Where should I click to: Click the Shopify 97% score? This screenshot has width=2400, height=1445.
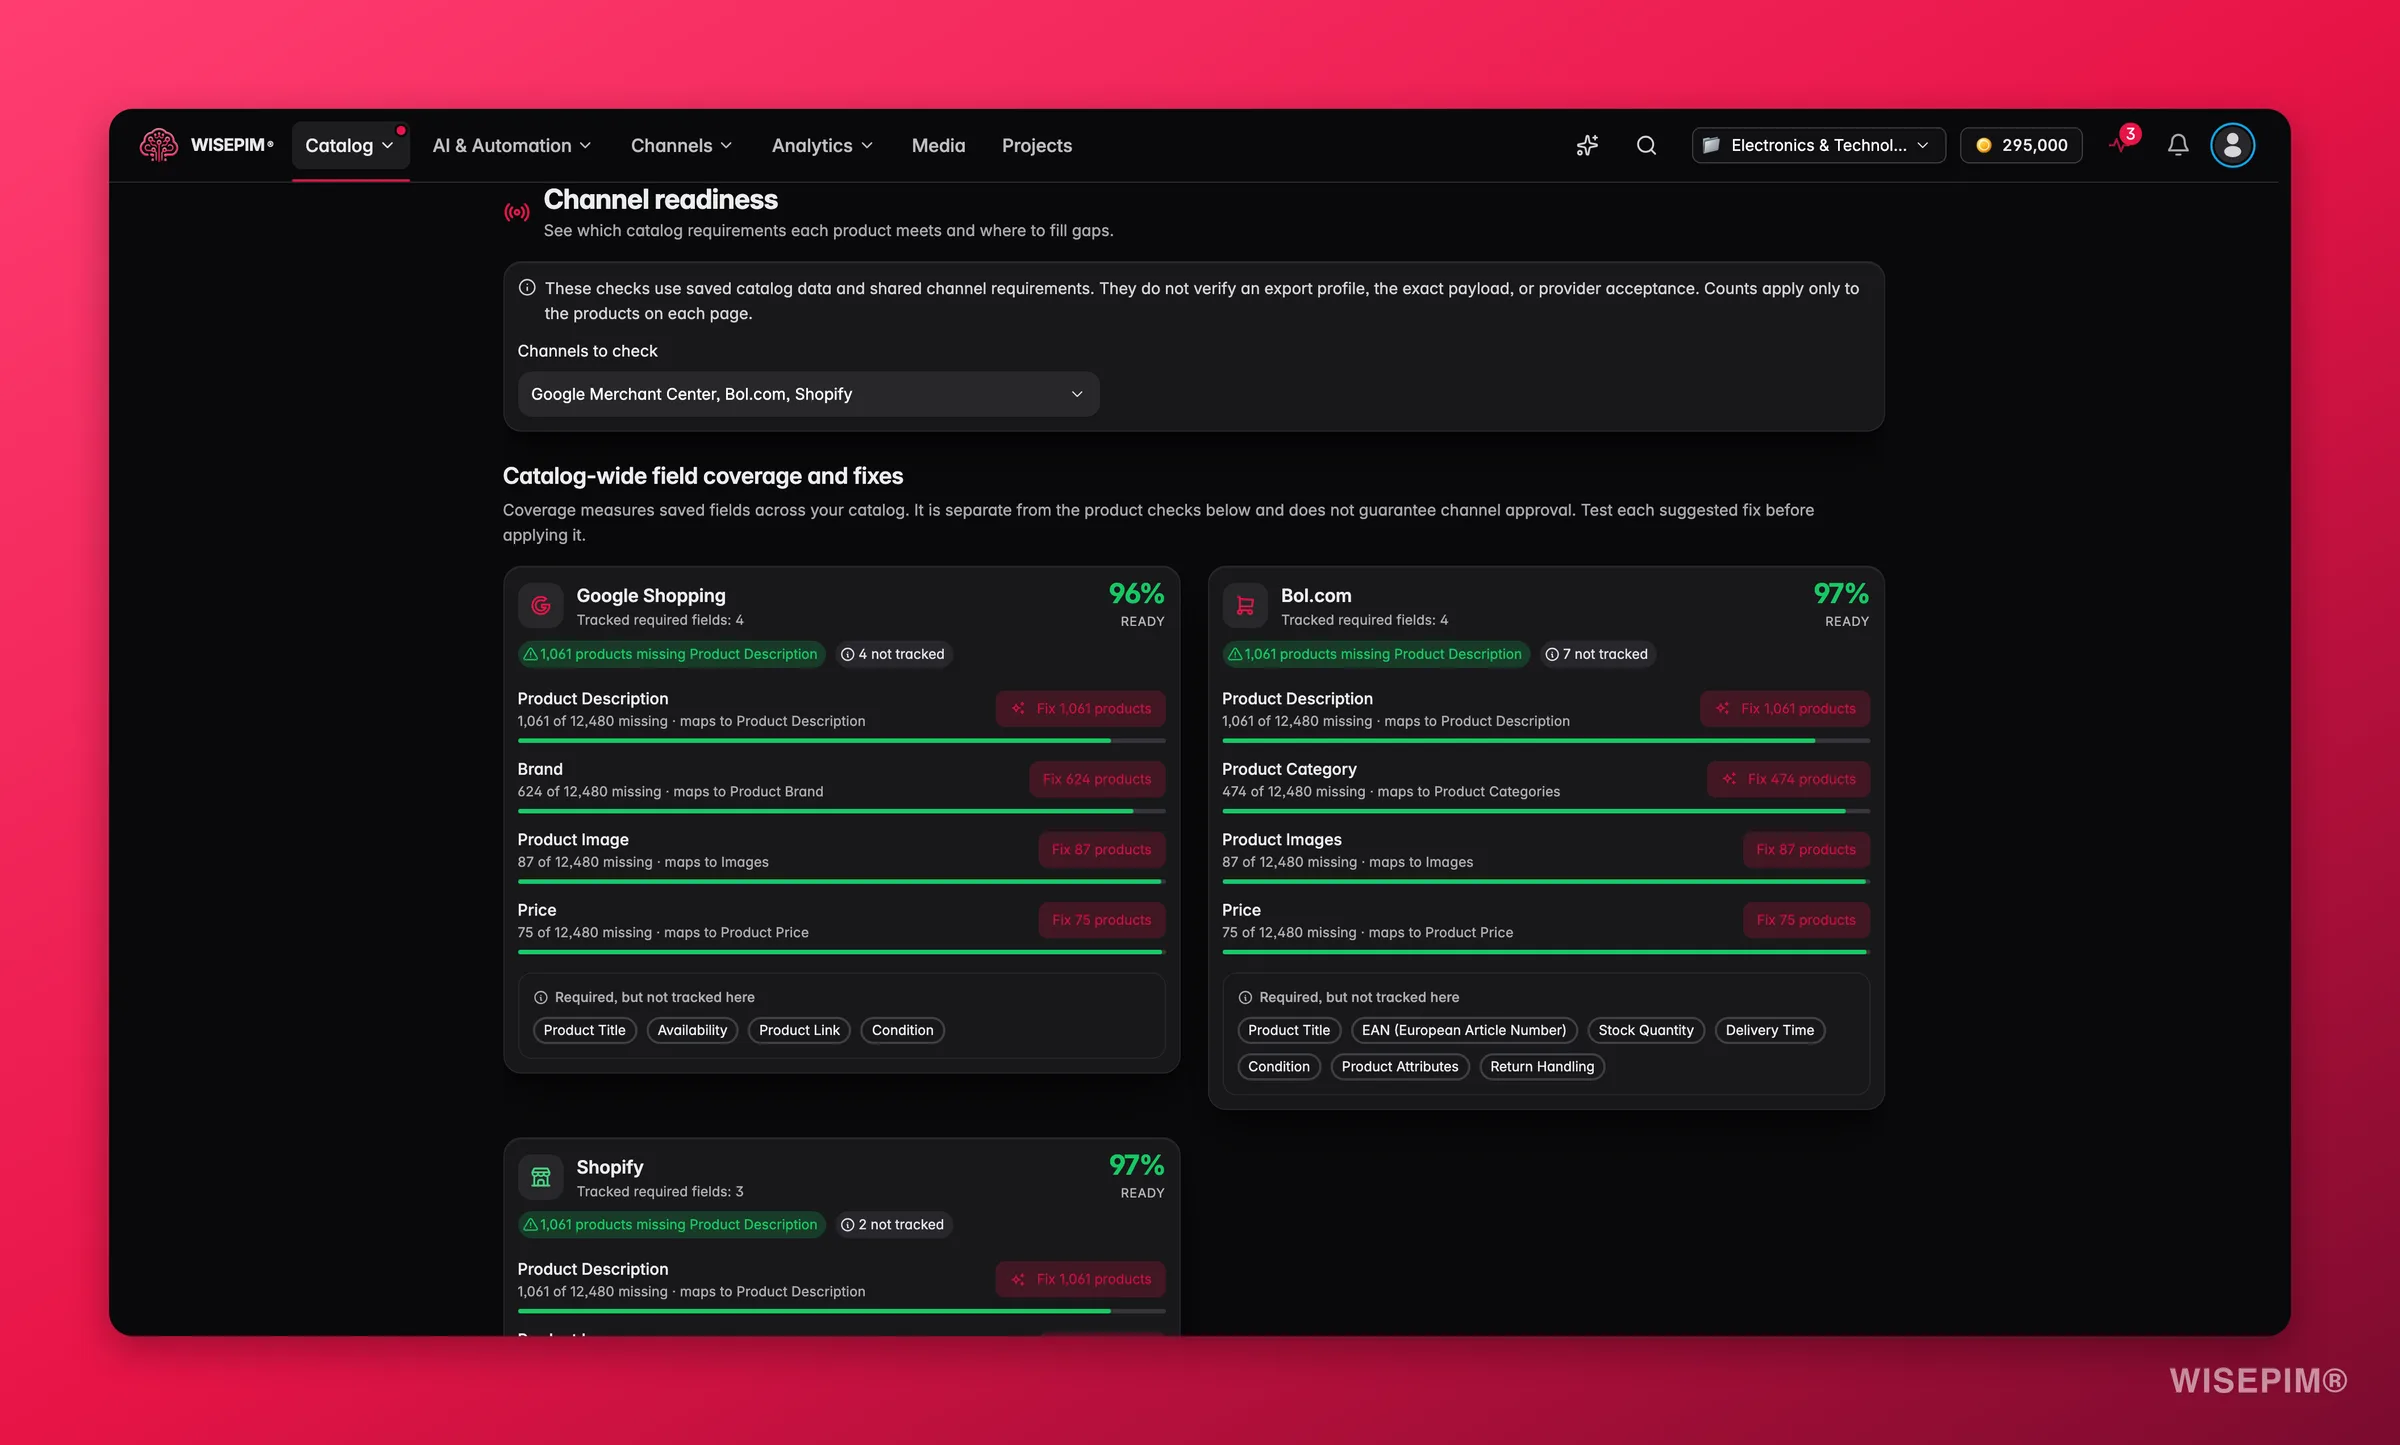coord(1136,1165)
